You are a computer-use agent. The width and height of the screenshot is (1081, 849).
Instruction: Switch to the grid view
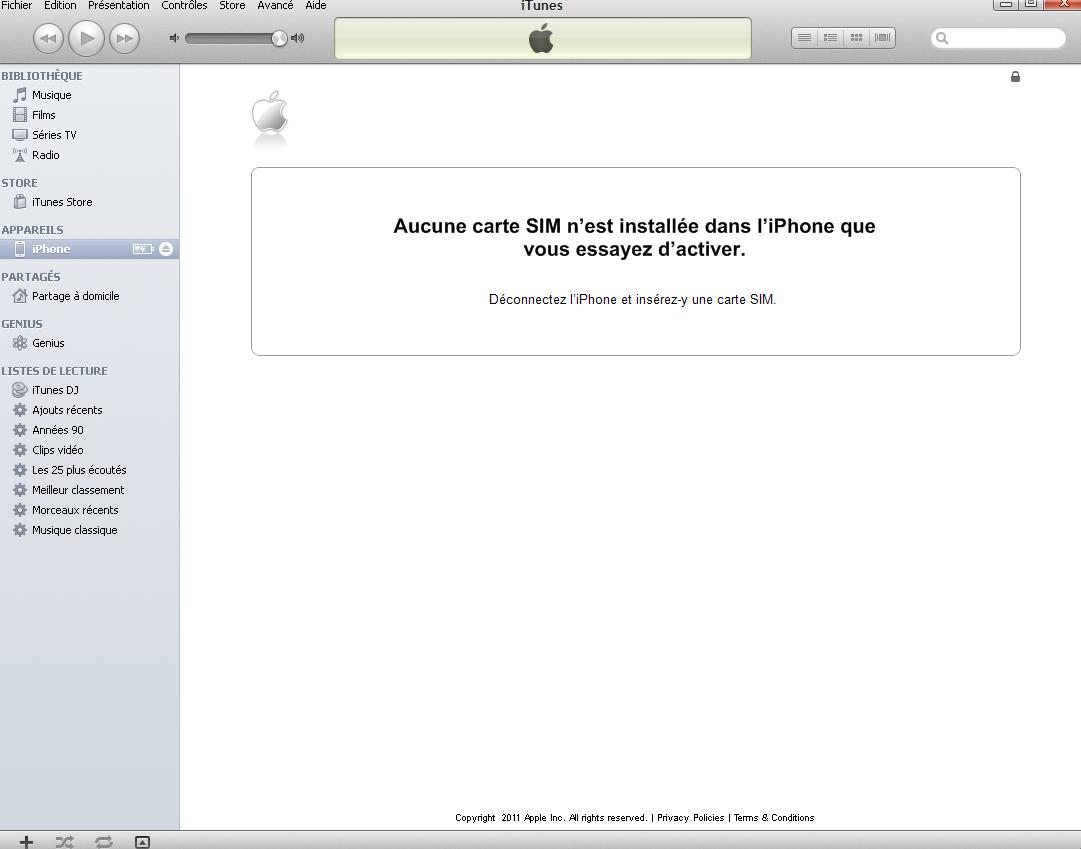coord(856,38)
